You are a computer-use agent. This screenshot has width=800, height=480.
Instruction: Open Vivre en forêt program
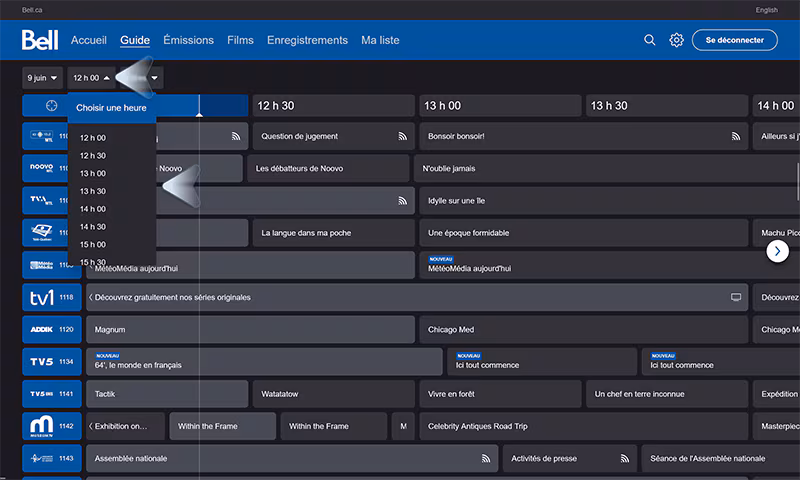(x=501, y=394)
